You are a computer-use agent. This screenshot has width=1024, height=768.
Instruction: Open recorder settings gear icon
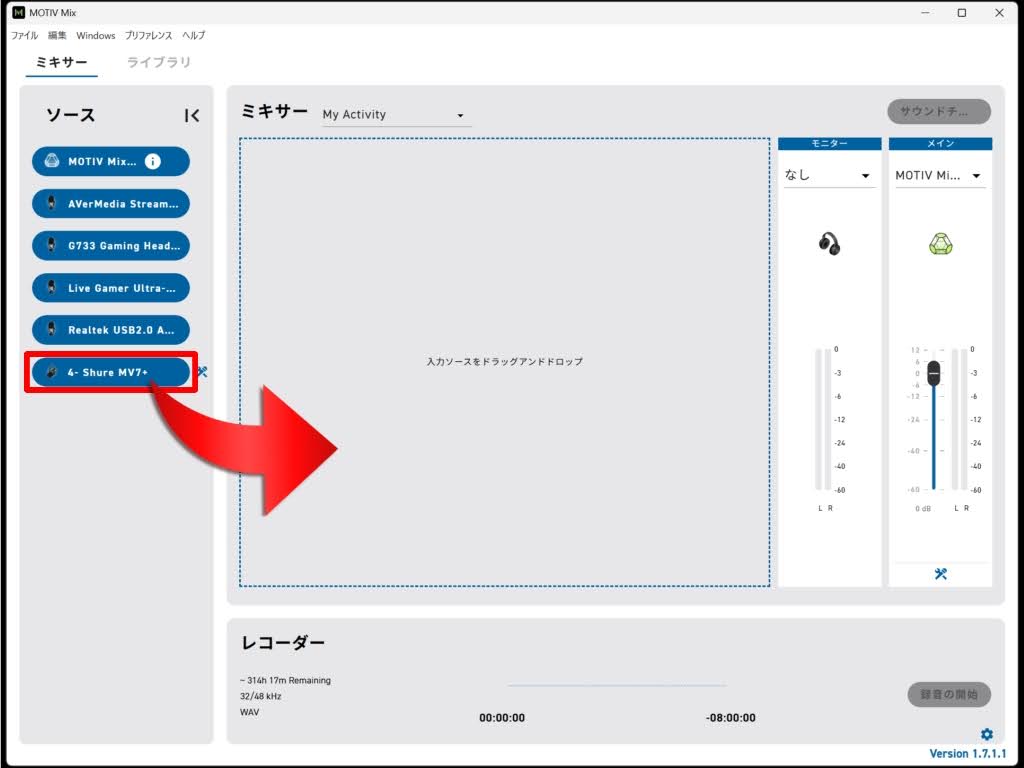pos(987,734)
